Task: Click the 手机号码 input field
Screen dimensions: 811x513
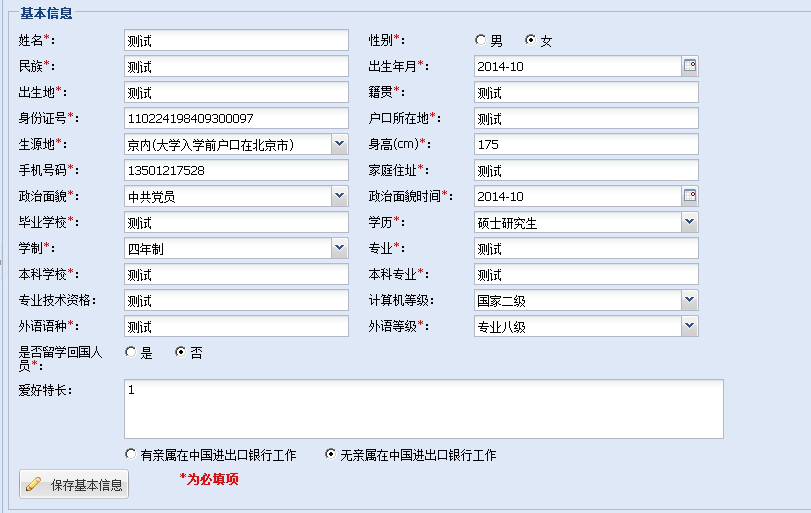Action: pyautogui.click(x=236, y=171)
